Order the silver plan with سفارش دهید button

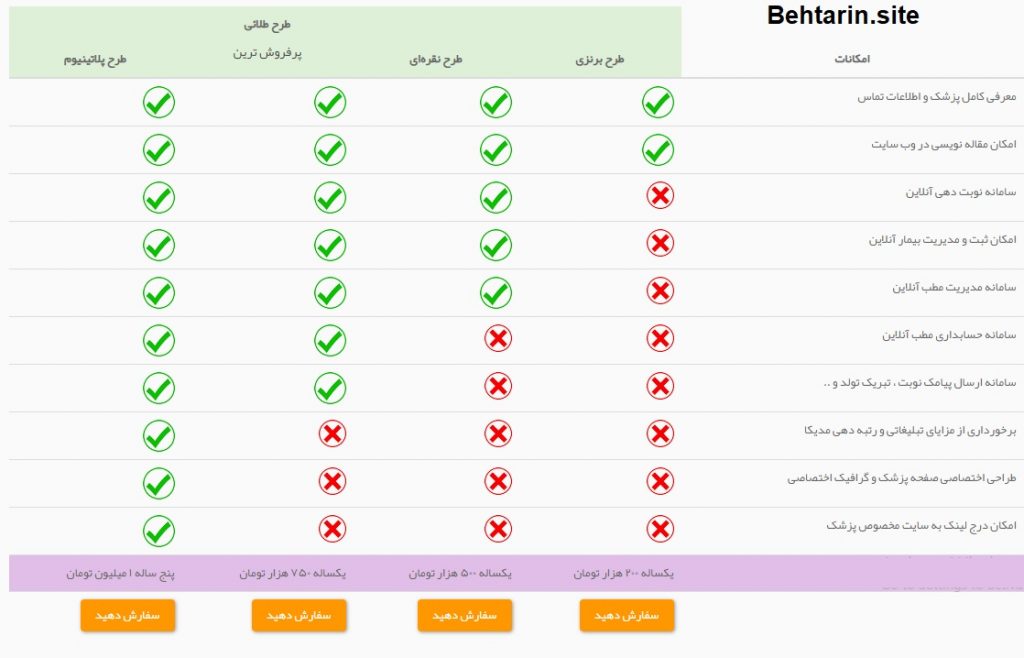[464, 616]
